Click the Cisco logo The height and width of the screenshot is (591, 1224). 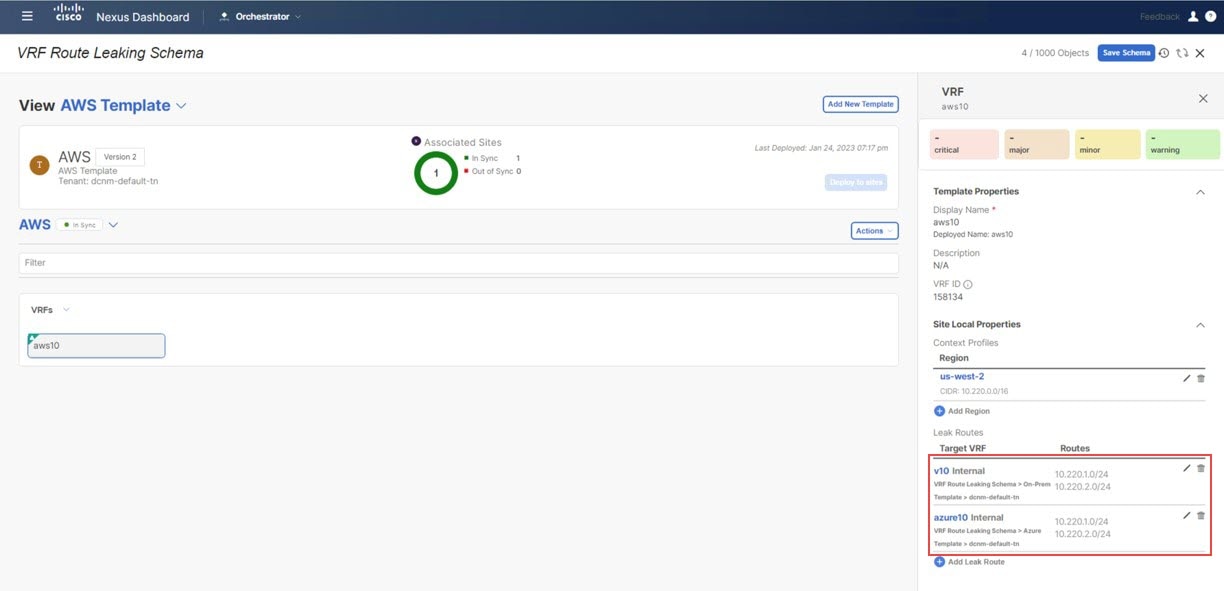pyautogui.click(x=68, y=13)
